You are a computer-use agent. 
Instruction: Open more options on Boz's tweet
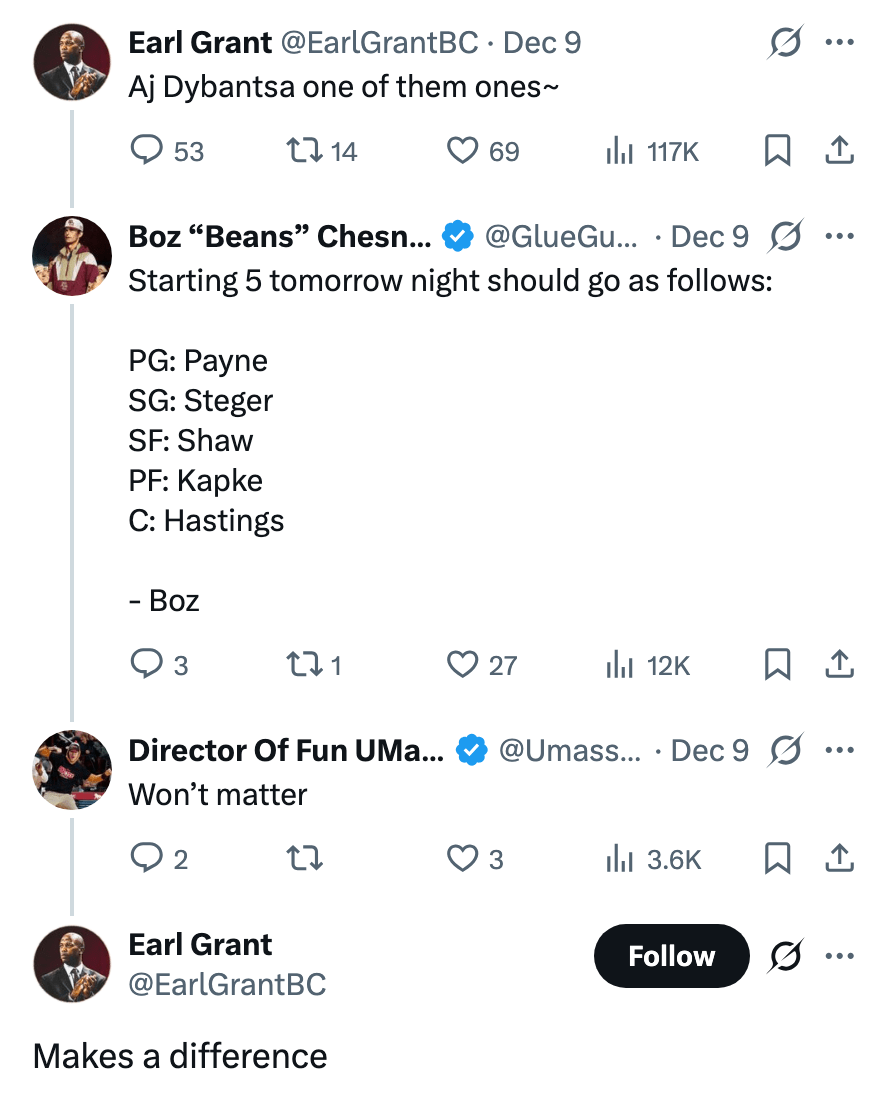click(840, 236)
